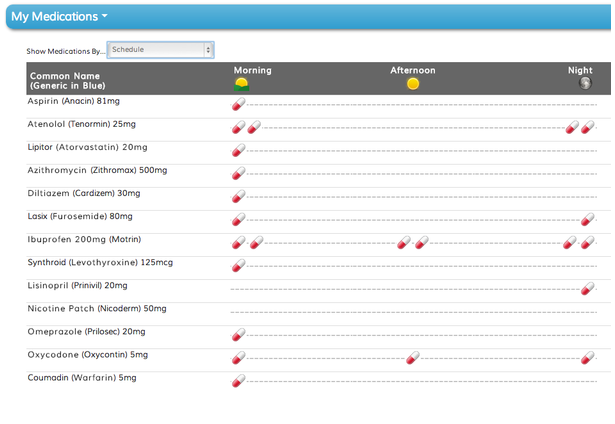
Task: Click the Afternoon column header label
Action: pos(413,71)
